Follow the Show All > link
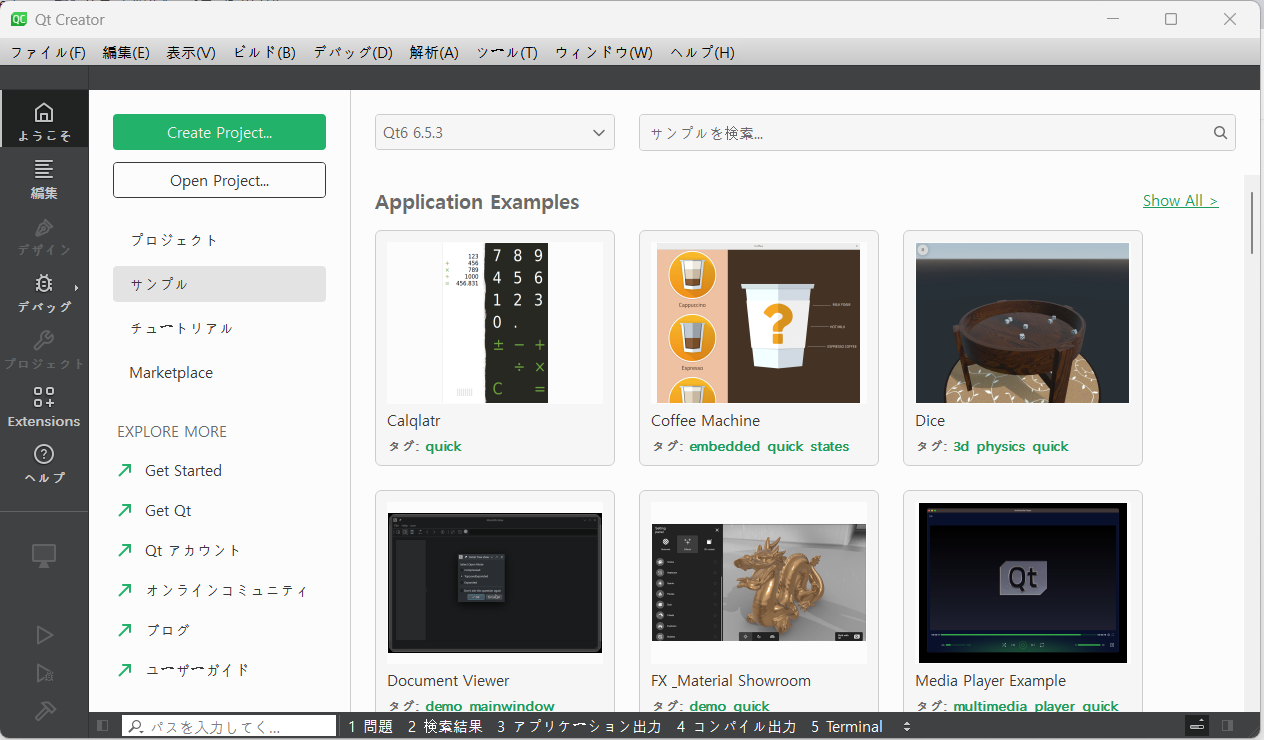The width and height of the screenshot is (1264, 740). tap(1180, 201)
